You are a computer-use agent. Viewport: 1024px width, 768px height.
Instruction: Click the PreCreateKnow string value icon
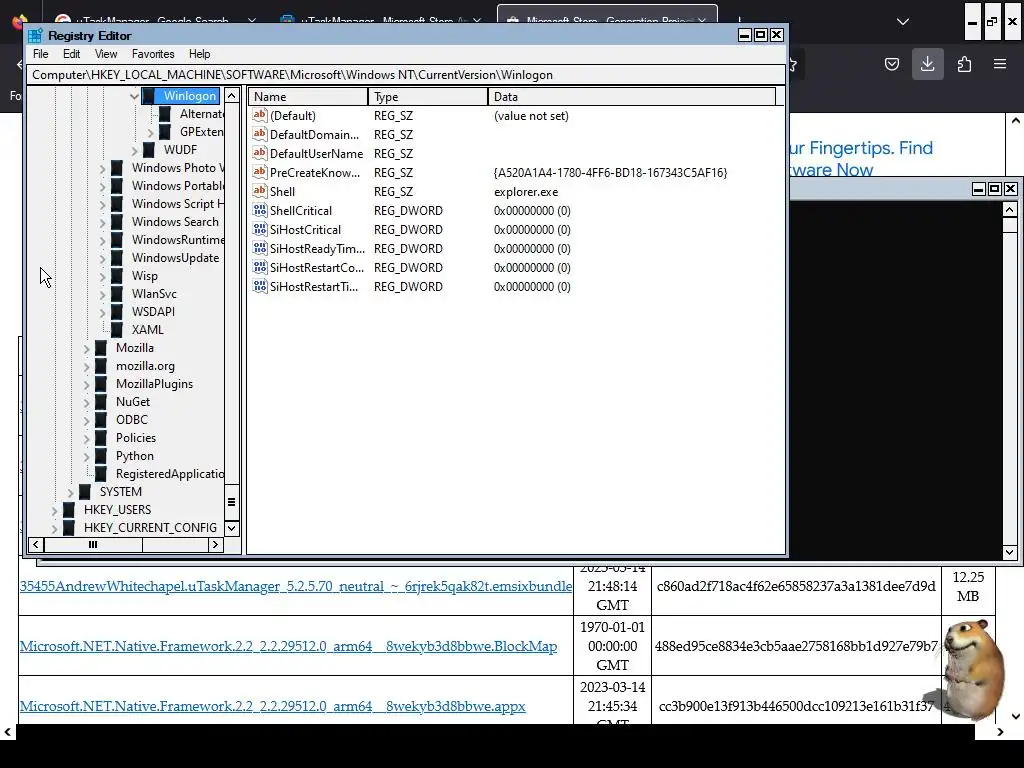point(260,172)
